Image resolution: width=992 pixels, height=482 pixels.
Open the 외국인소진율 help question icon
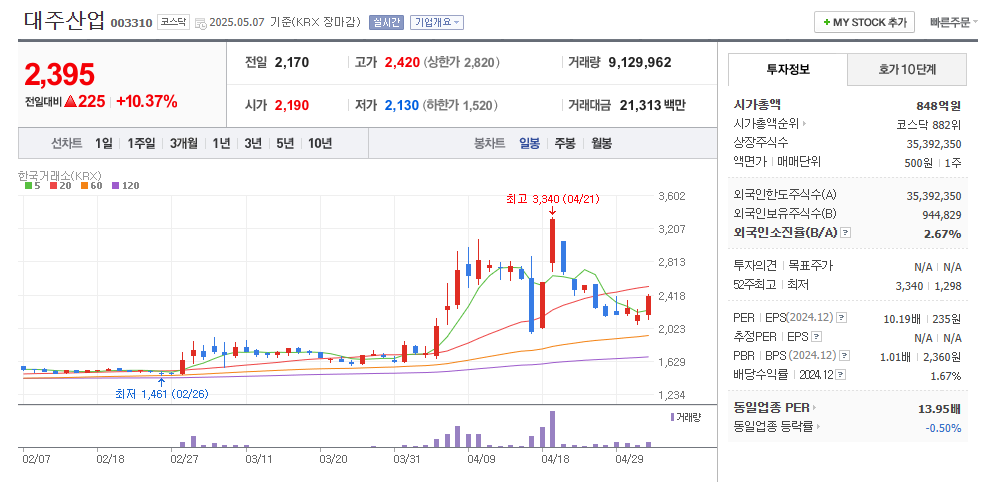click(x=846, y=233)
